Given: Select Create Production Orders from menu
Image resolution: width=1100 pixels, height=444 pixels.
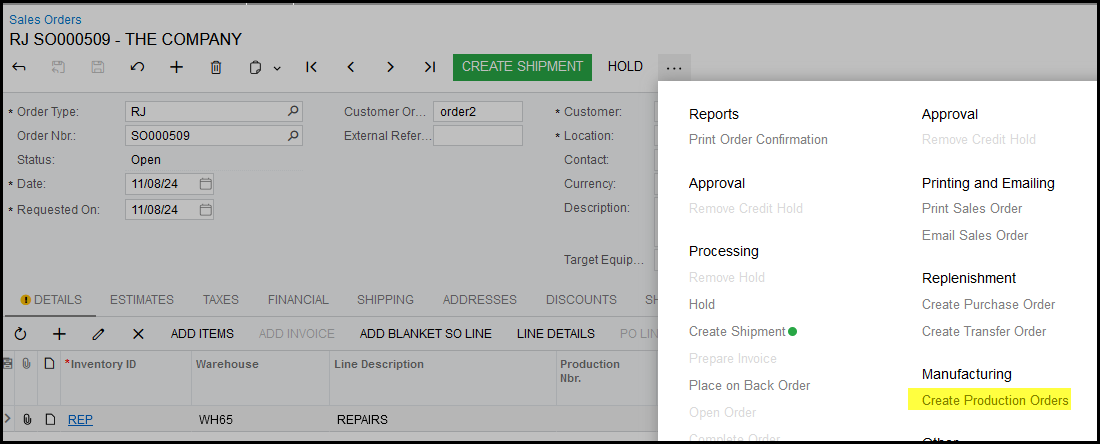Looking at the screenshot, I should click(x=995, y=401).
